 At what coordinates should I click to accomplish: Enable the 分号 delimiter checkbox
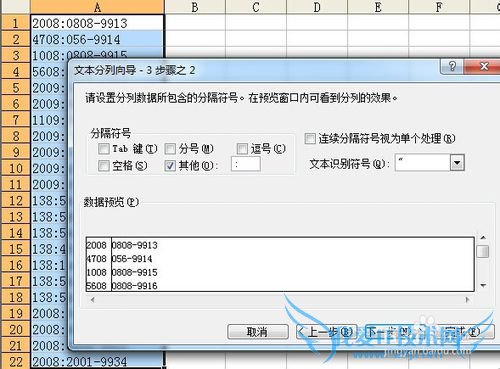170,149
